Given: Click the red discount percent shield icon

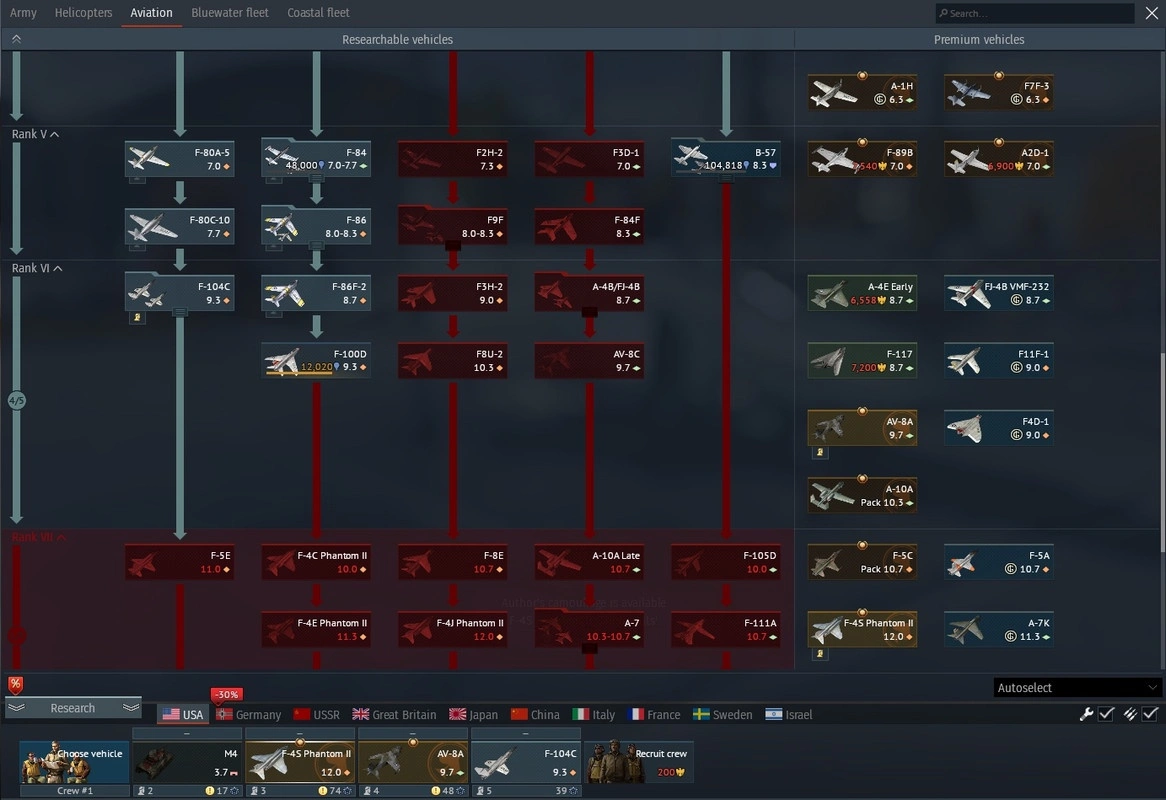Looking at the screenshot, I should click(15, 684).
